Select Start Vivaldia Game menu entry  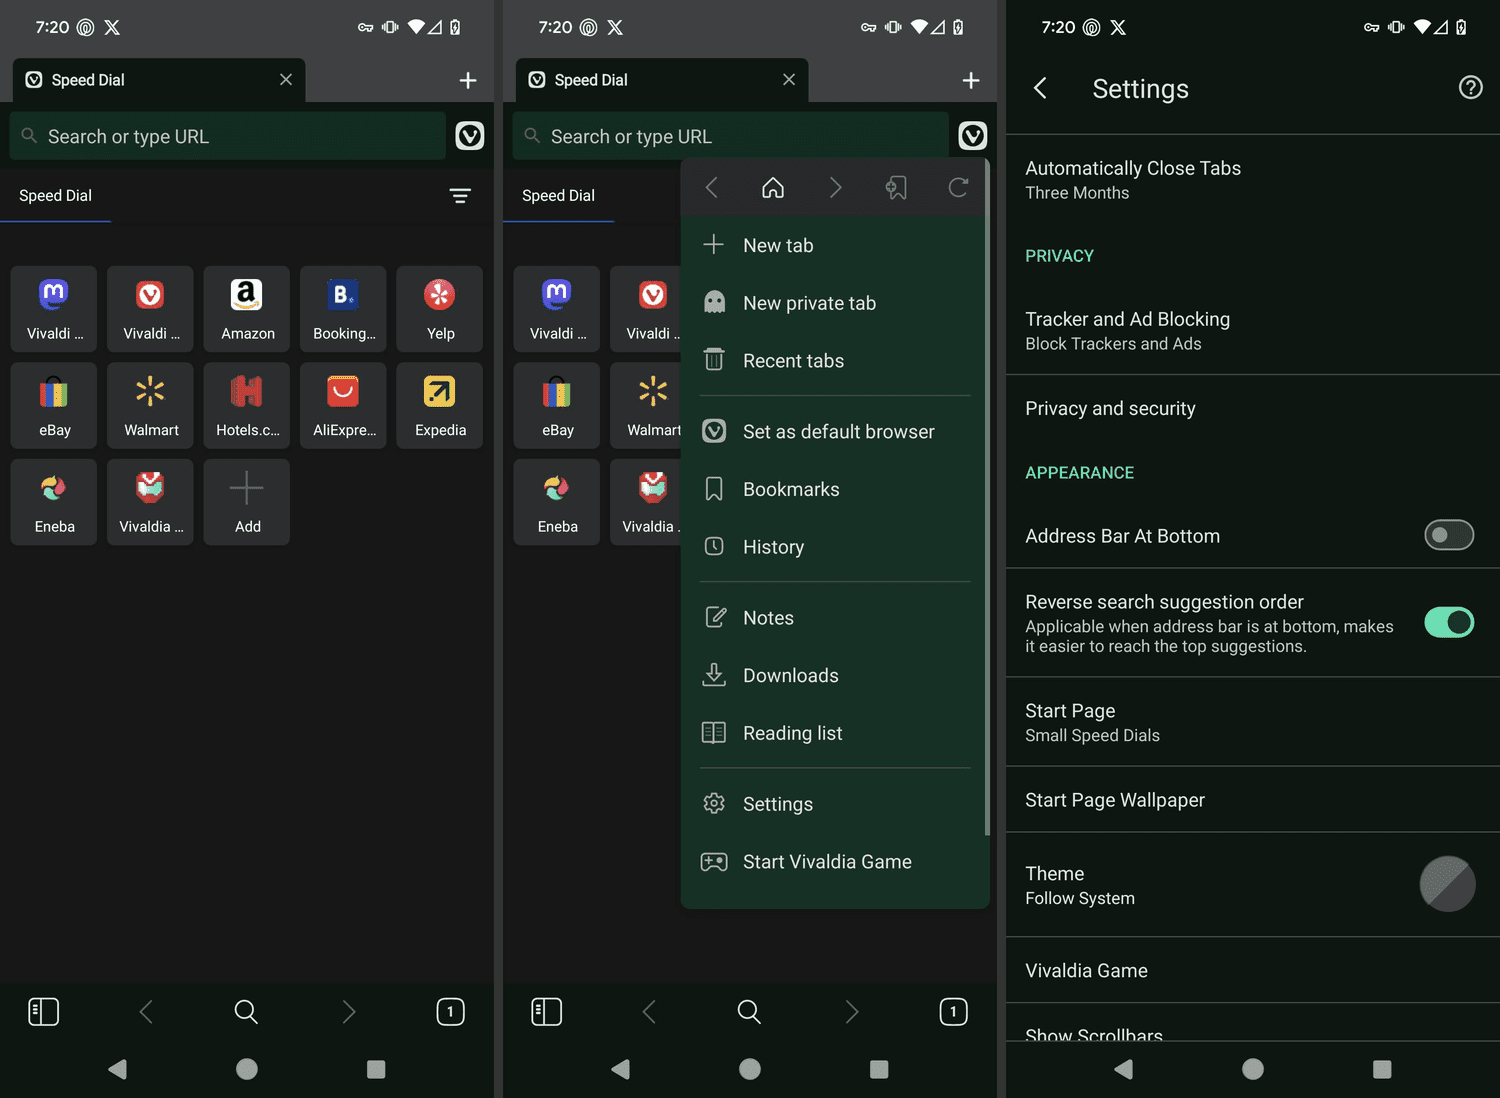tap(827, 862)
